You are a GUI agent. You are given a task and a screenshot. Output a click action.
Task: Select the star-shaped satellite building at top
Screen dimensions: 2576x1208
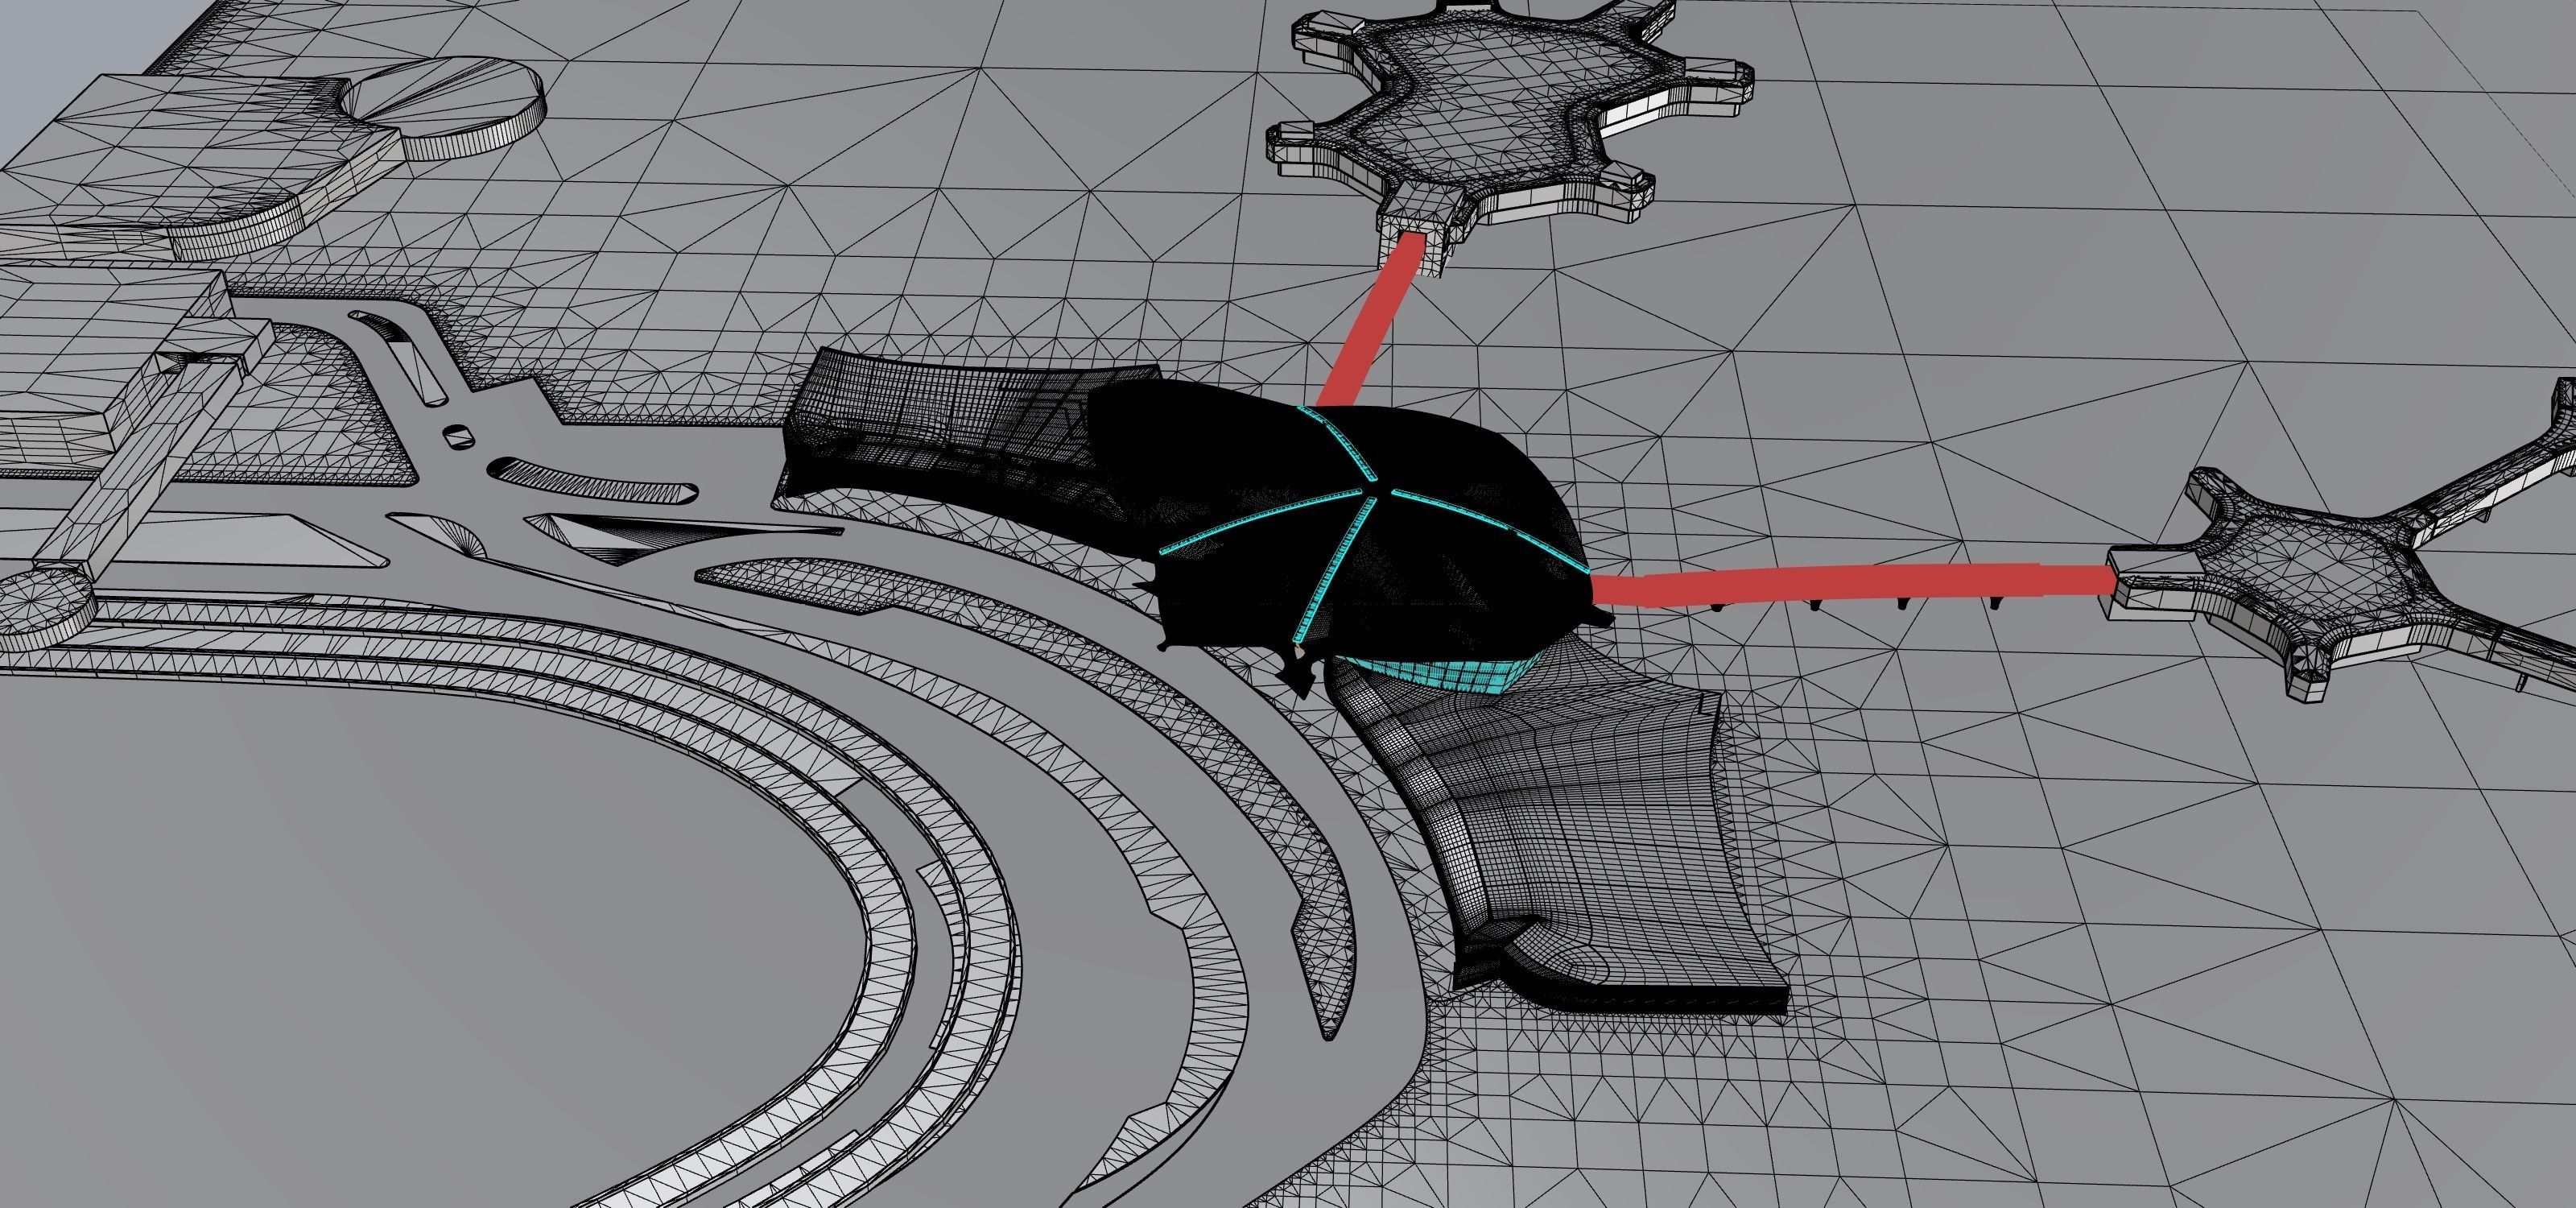click(1510, 130)
